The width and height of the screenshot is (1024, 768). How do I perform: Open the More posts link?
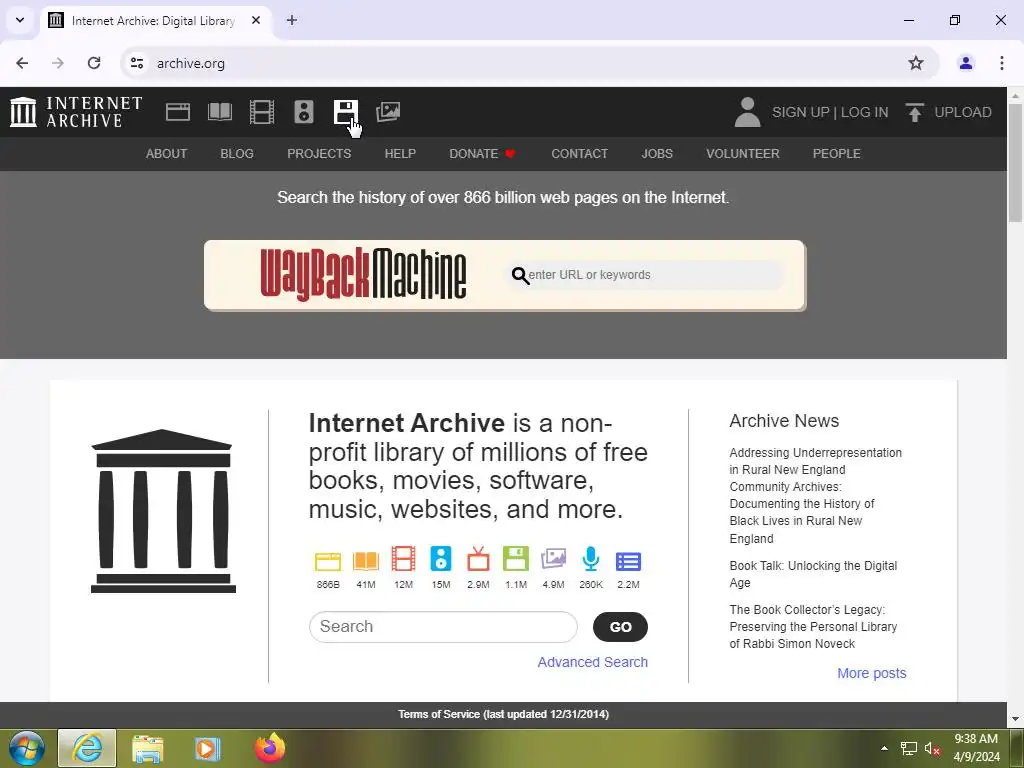point(871,673)
